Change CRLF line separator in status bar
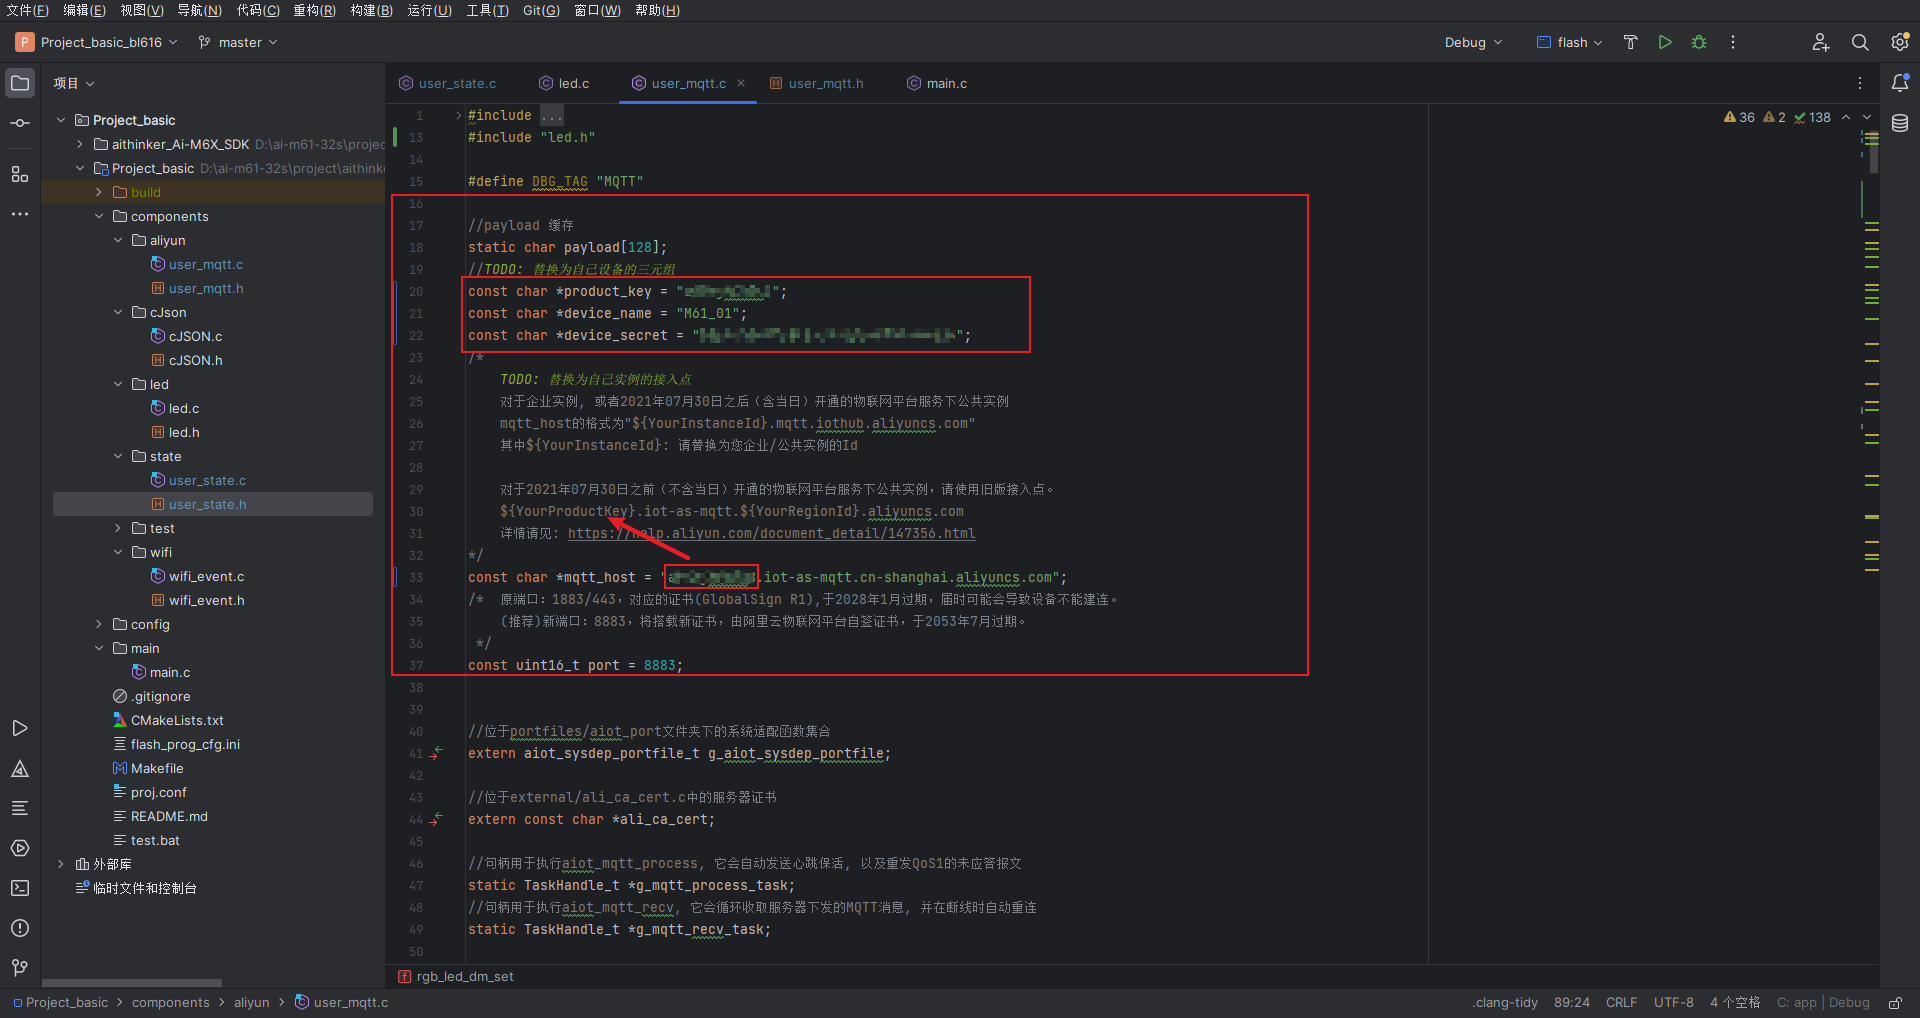Viewport: 1920px width, 1018px height. click(1621, 1002)
